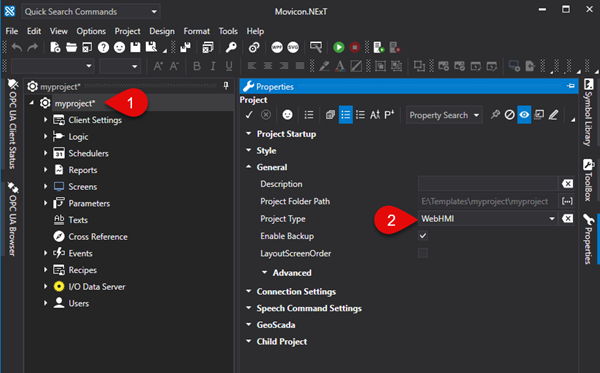Open the ToolBox side tab
The width and height of the screenshot is (600, 373).
coord(589,180)
